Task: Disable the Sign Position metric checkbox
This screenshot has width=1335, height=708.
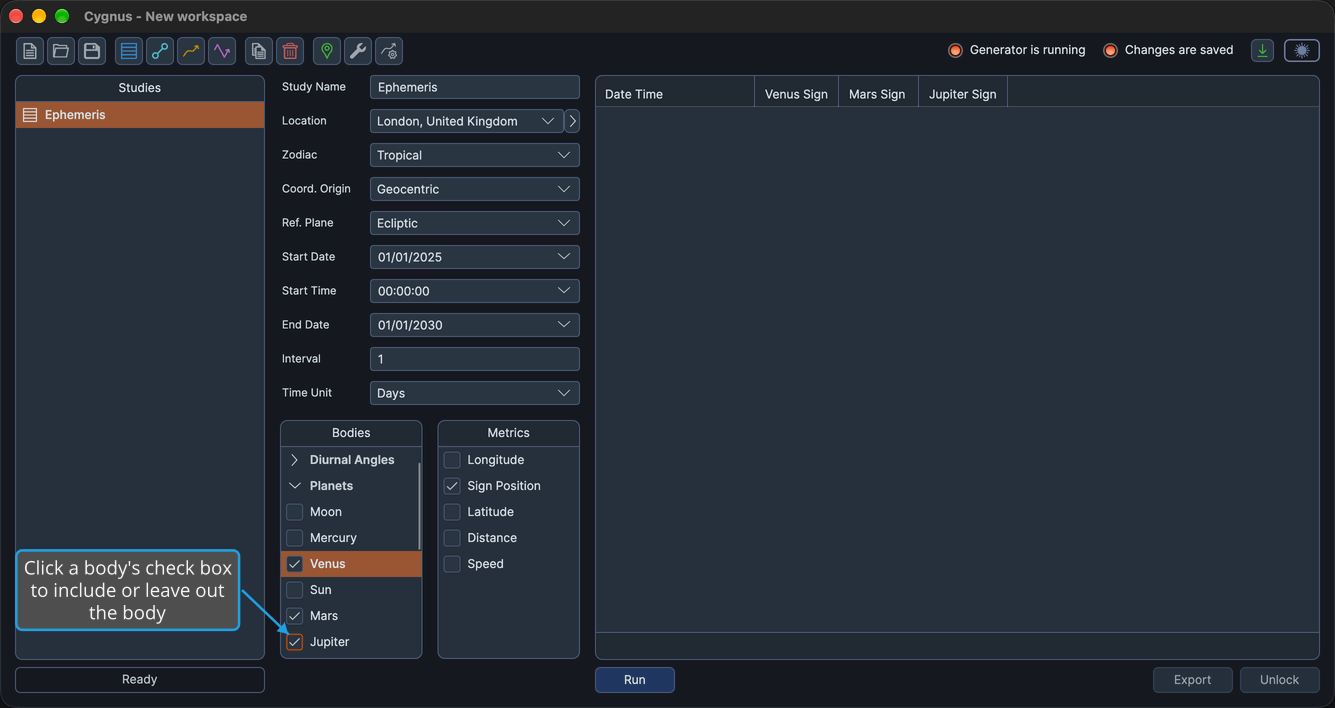Action: [452, 486]
